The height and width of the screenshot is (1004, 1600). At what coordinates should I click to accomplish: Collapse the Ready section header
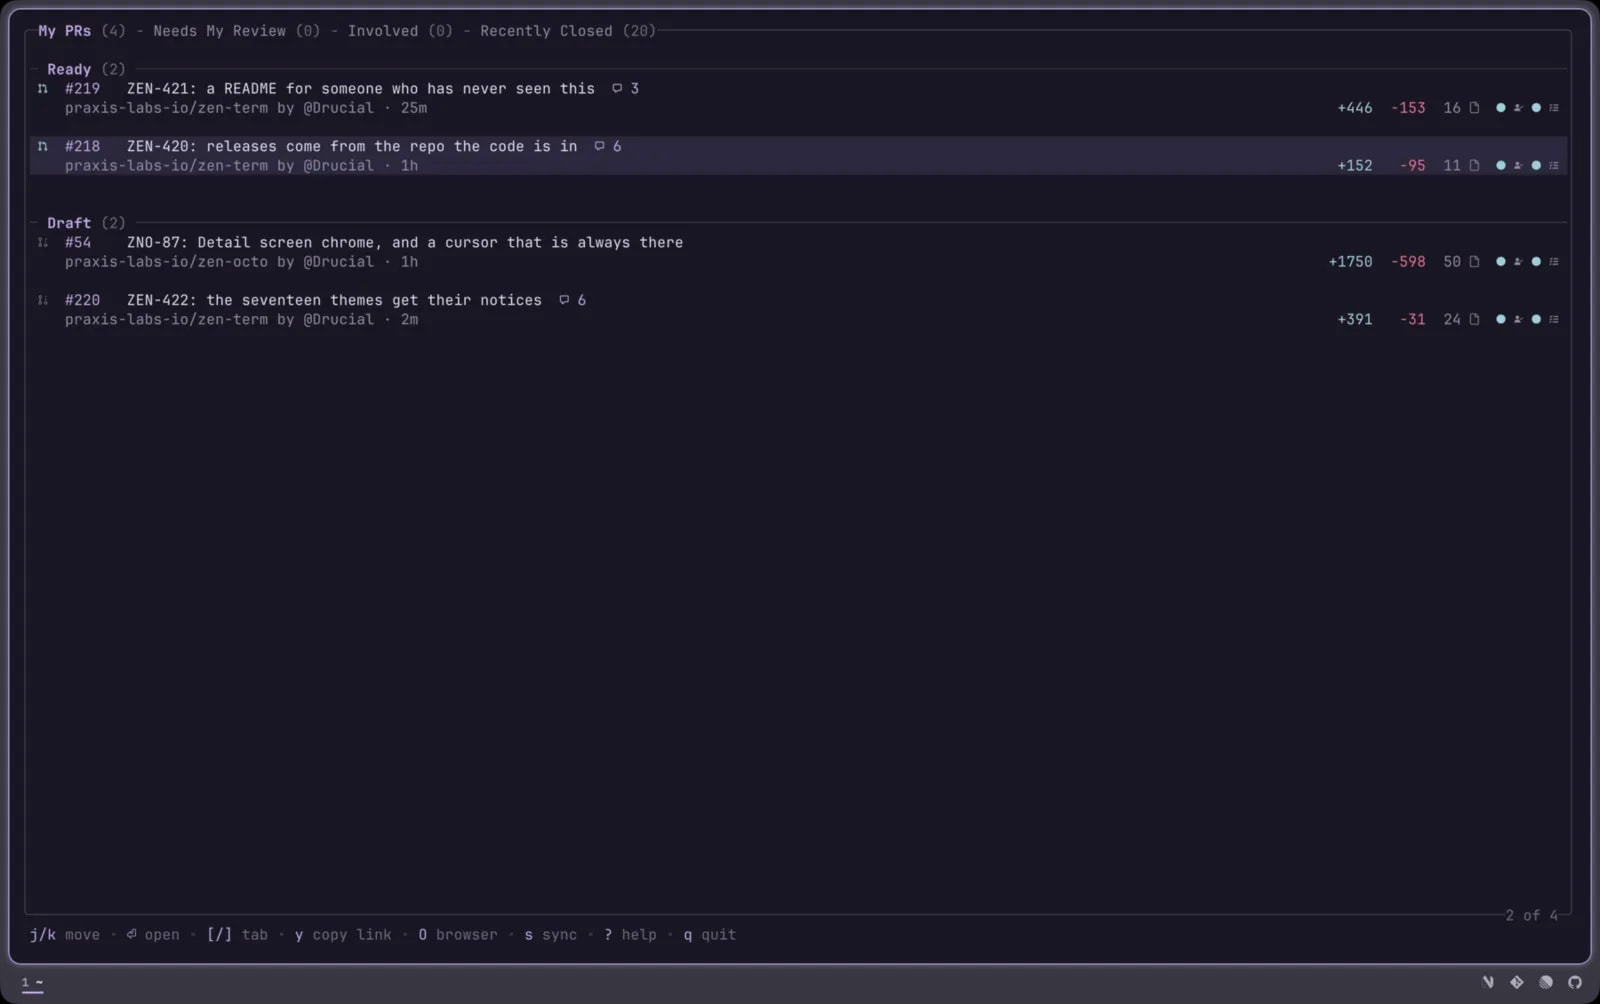86,70
